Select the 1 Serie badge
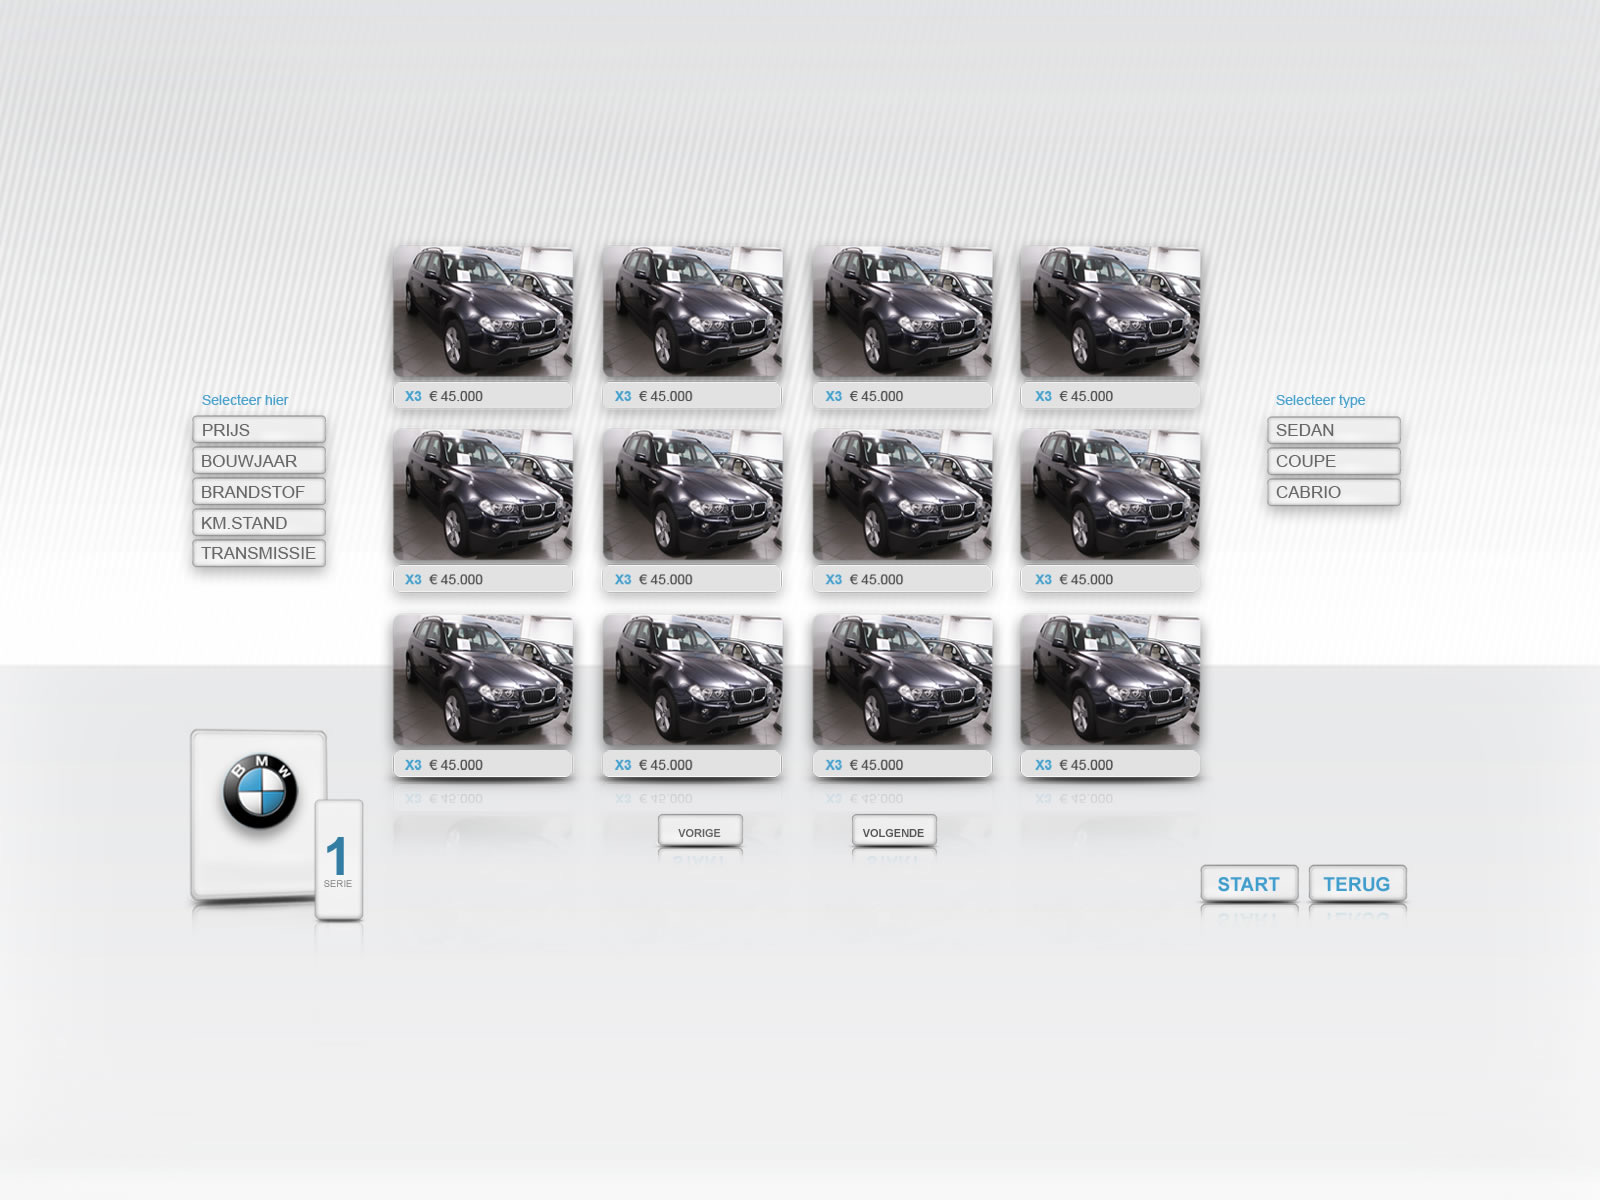 click(339, 860)
